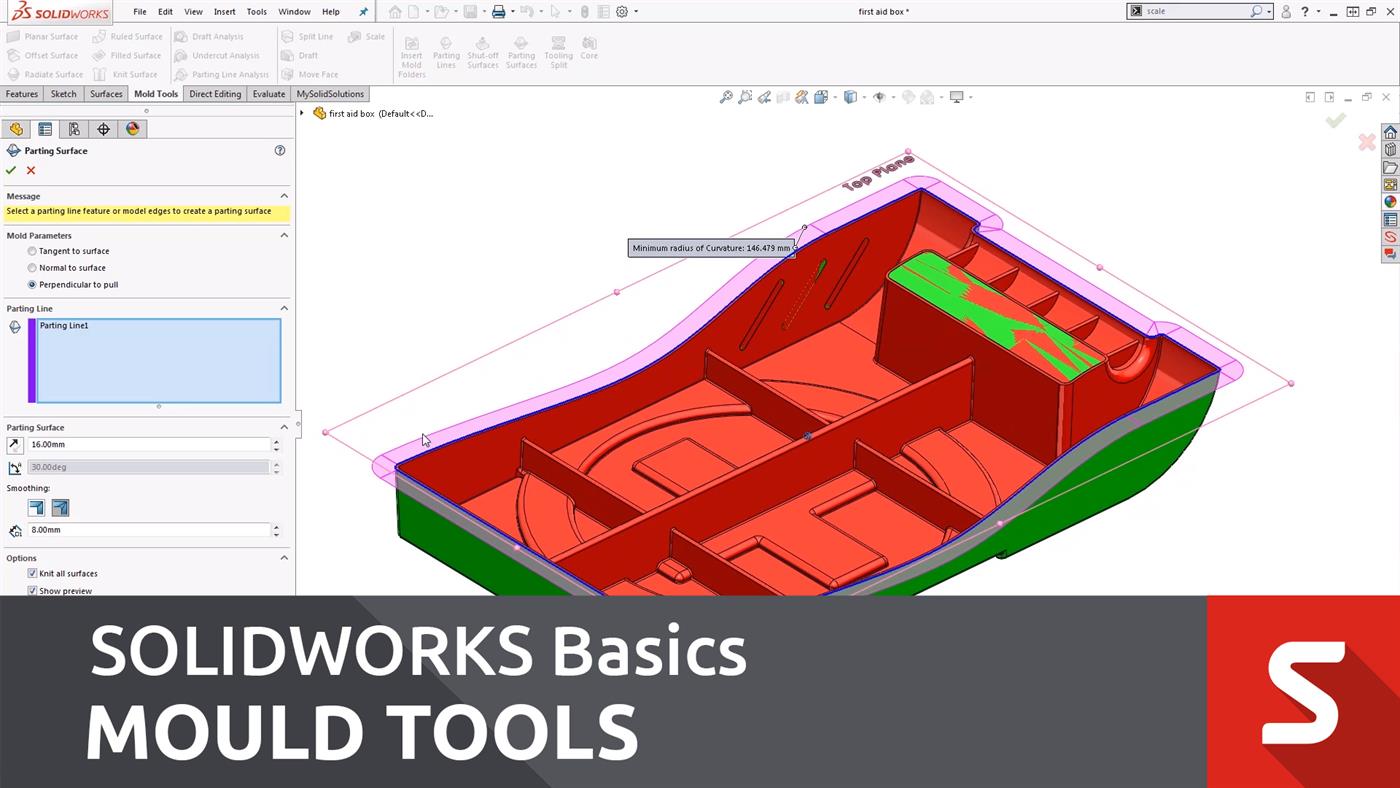Confirm Parting Surface with green check
The image size is (1400, 788).
click(10, 170)
